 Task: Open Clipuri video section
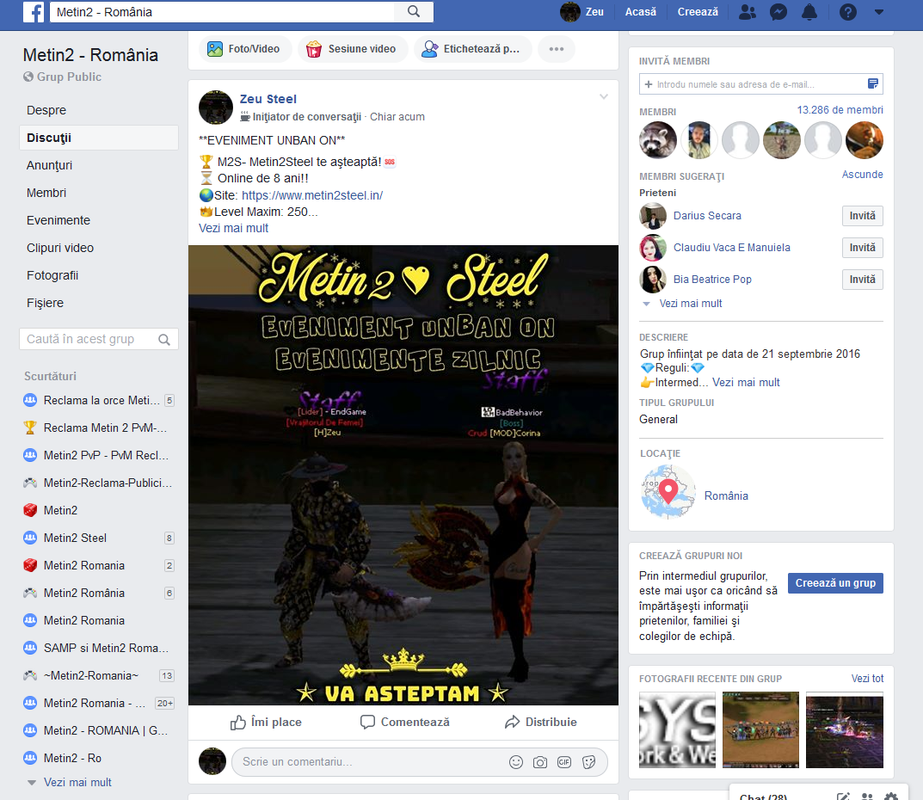pos(60,248)
